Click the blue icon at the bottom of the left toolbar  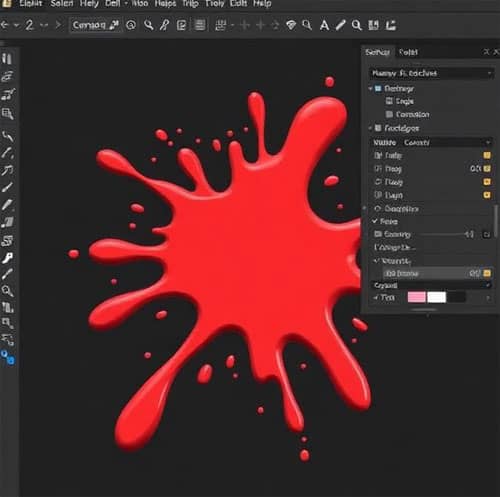[x=8, y=357]
